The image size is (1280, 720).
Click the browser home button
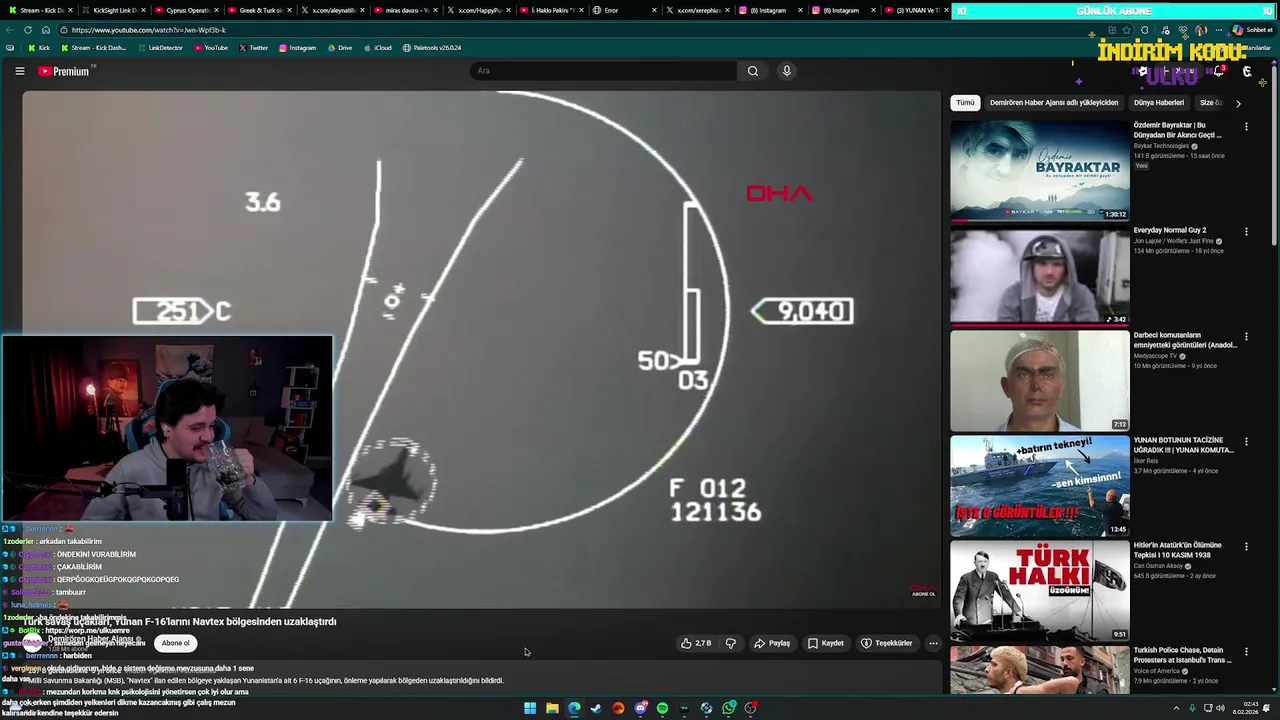tap(45, 30)
